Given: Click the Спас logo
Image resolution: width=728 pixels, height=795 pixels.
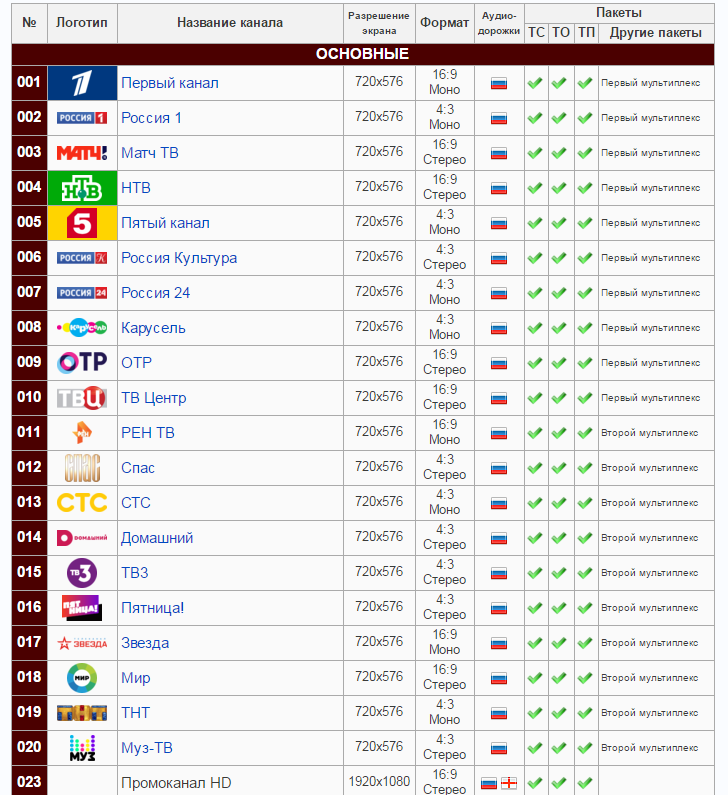Looking at the screenshot, I should click(x=82, y=468).
